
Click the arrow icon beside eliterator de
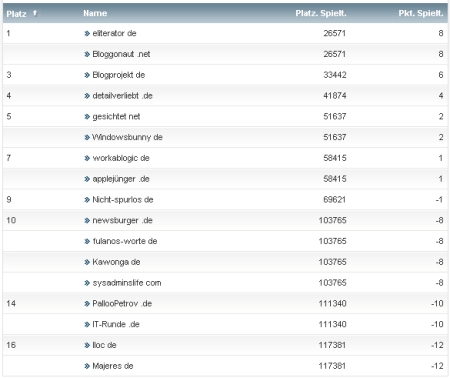coord(87,33)
